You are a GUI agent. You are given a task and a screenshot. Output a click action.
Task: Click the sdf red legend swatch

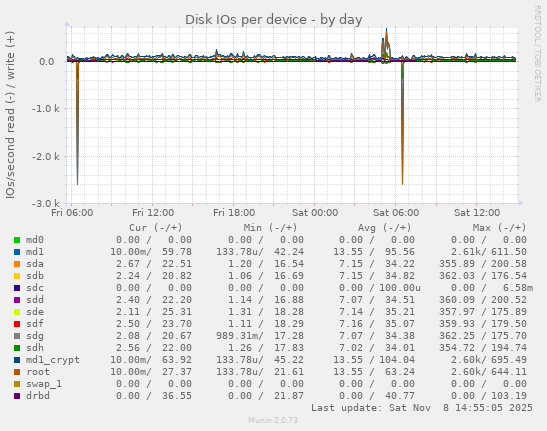(x=17, y=324)
